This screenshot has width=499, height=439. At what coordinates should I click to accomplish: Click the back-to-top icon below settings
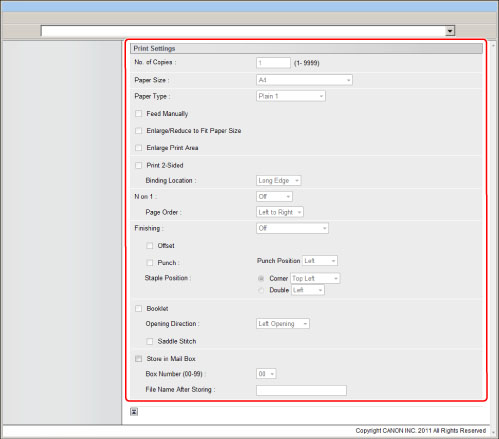click(x=134, y=412)
